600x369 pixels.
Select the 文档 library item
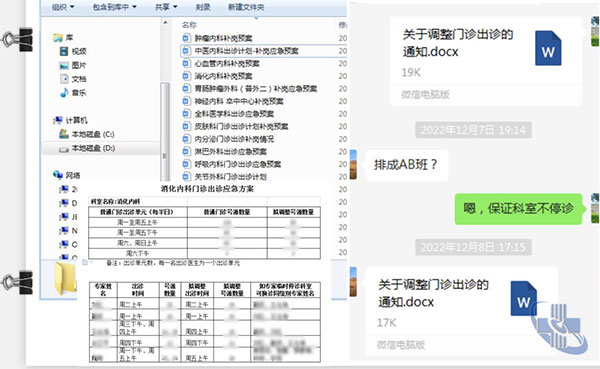(x=73, y=79)
